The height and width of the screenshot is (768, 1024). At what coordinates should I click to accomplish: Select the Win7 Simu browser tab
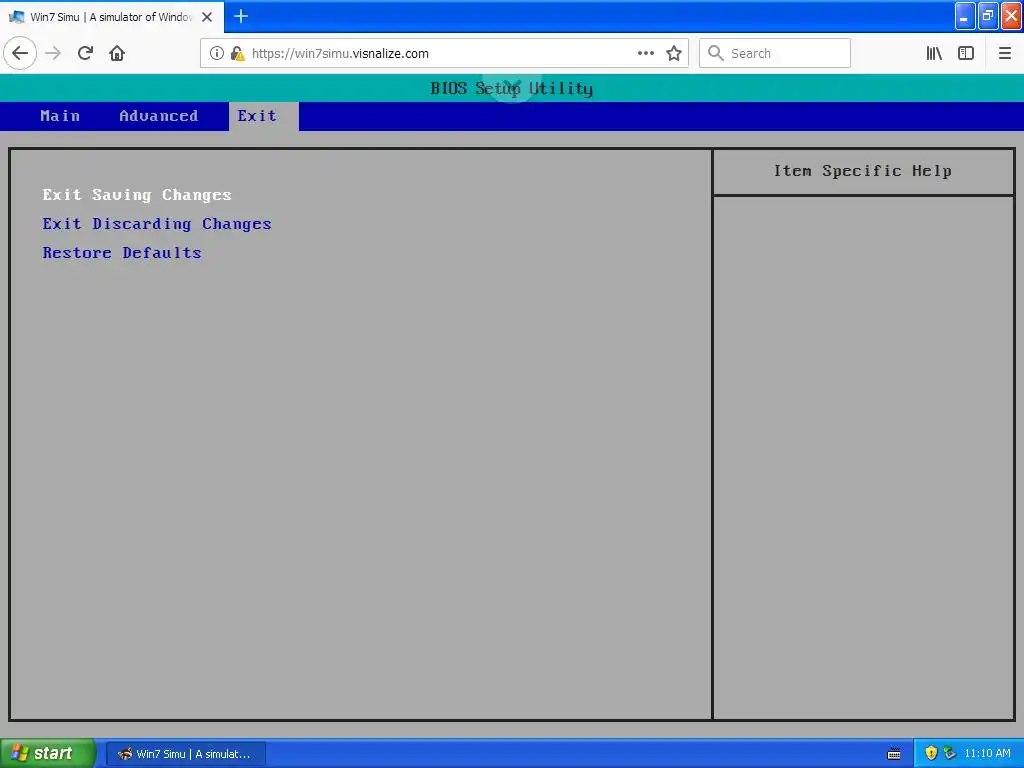(111, 17)
